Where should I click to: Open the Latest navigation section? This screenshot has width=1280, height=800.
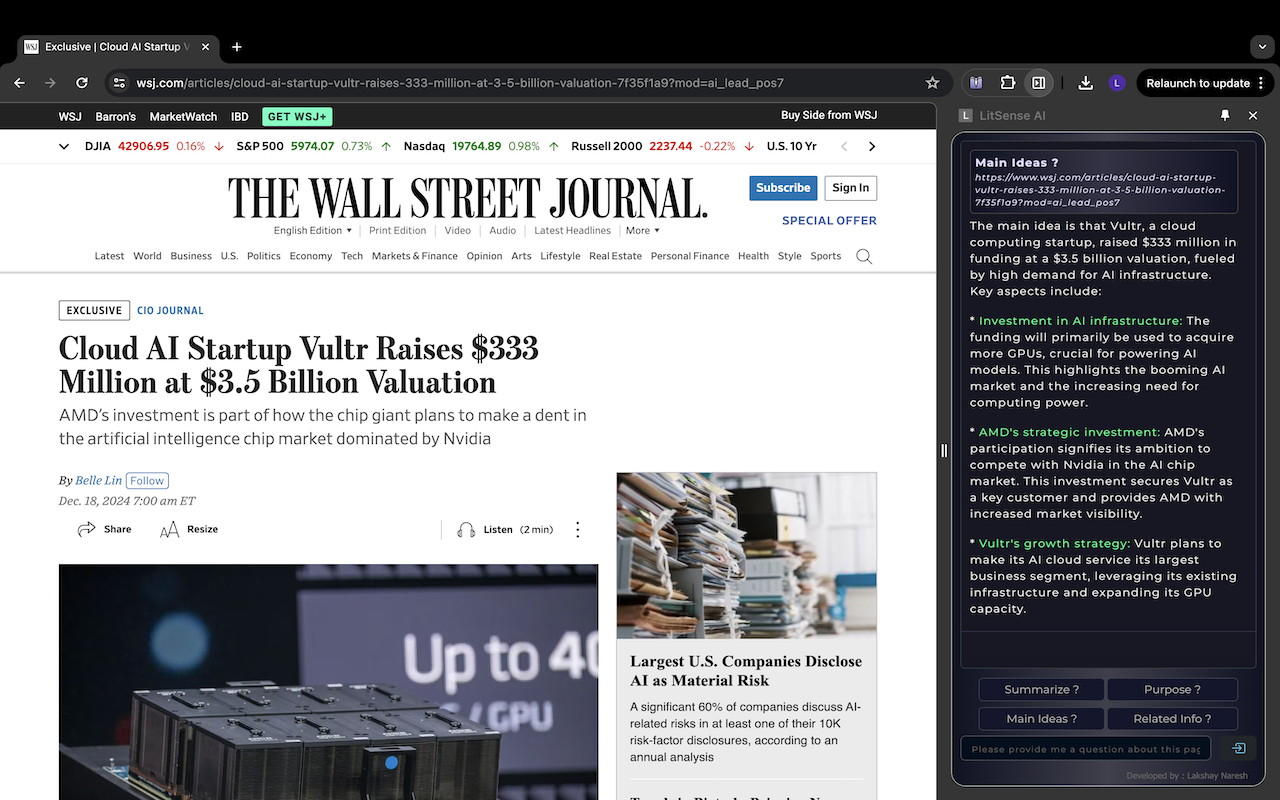click(109, 256)
